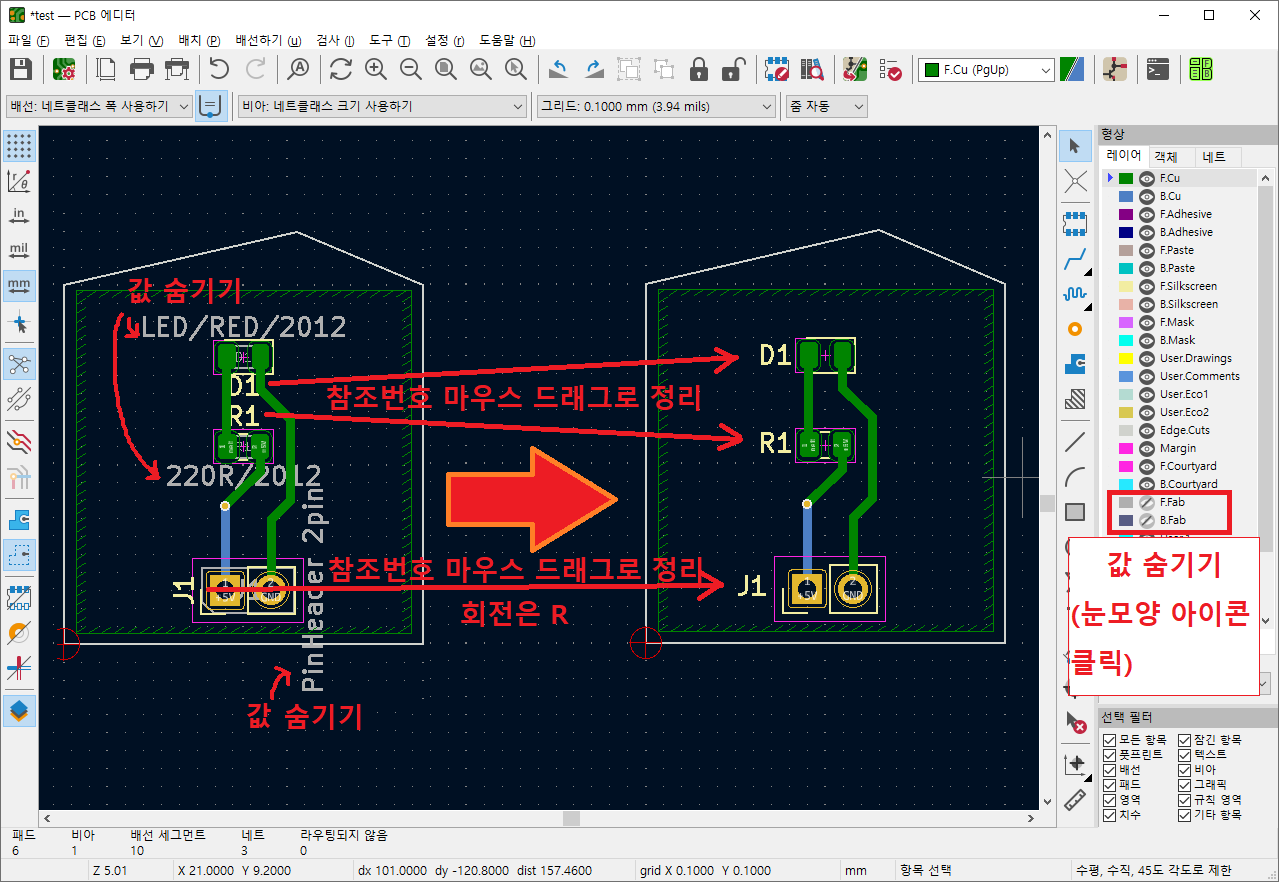Save the board with the floppy disk icon
The image size is (1279, 882).
pyautogui.click(x=21, y=69)
